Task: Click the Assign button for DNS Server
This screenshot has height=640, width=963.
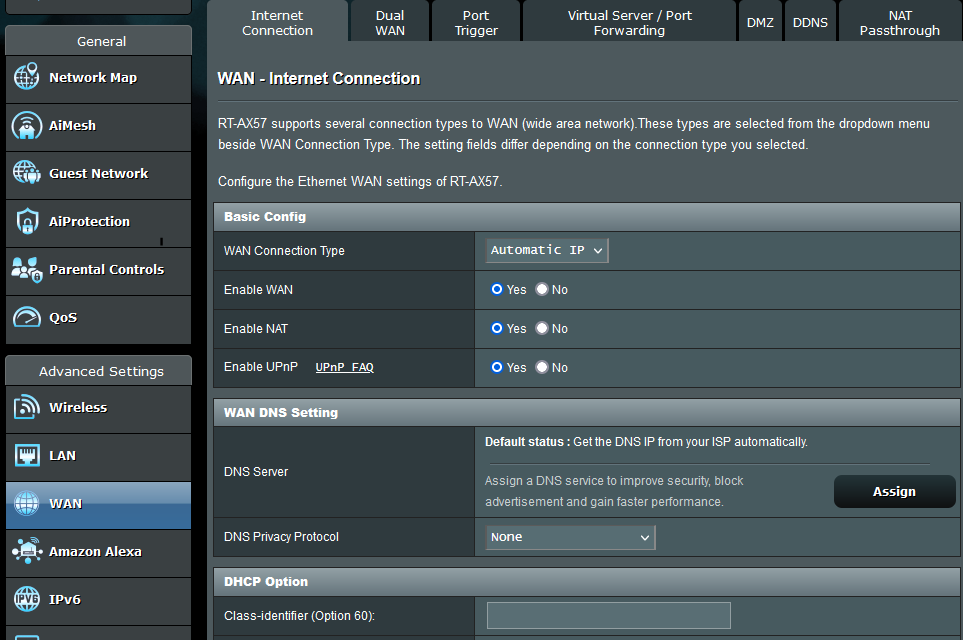Action: point(893,491)
